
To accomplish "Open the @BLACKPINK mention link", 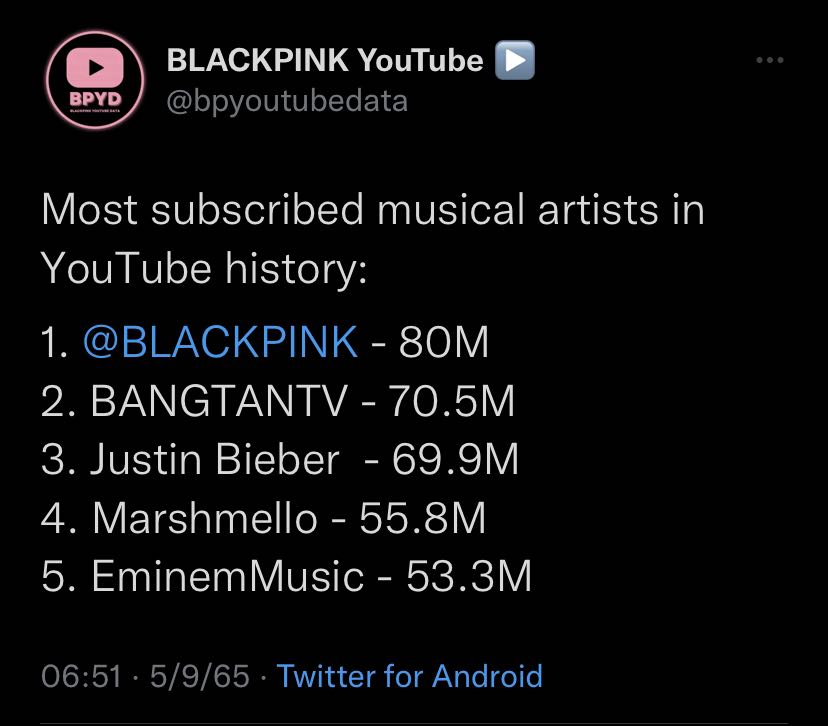I will pos(220,343).
